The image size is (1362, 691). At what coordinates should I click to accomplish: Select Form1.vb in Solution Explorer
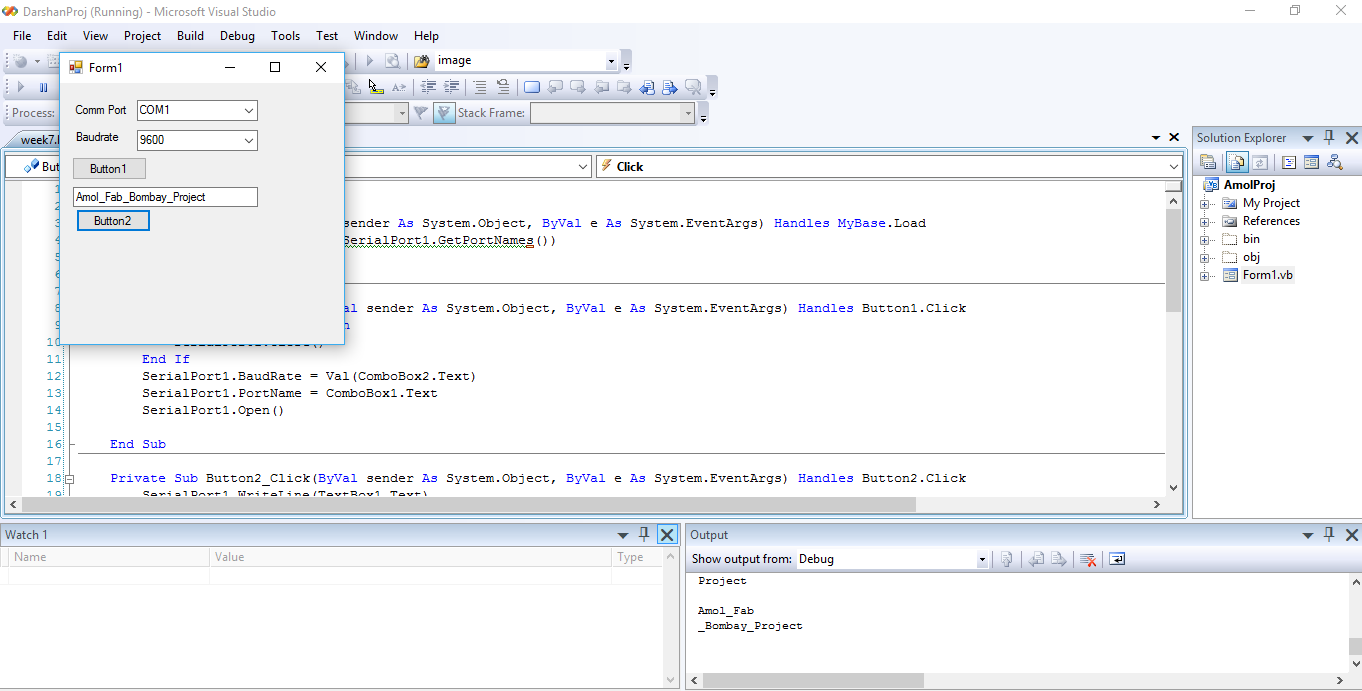pyautogui.click(x=1268, y=275)
